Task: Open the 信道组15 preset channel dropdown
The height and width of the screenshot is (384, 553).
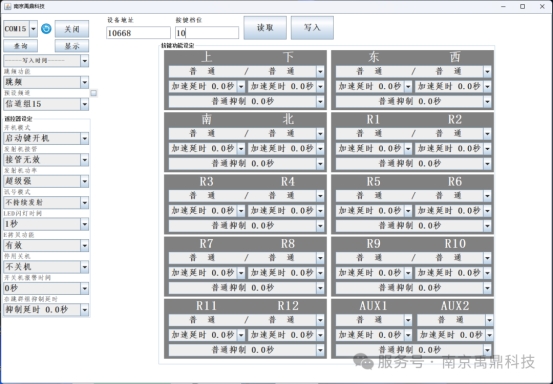Action: pos(46,104)
